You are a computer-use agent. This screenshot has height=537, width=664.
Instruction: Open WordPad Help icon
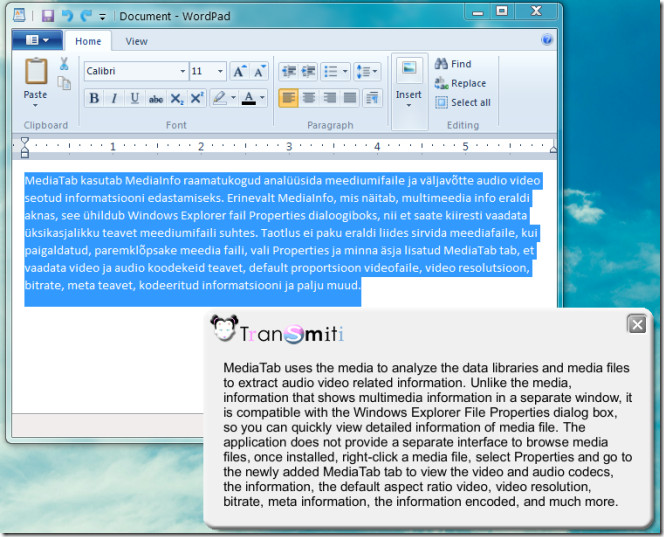coord(547,41)
